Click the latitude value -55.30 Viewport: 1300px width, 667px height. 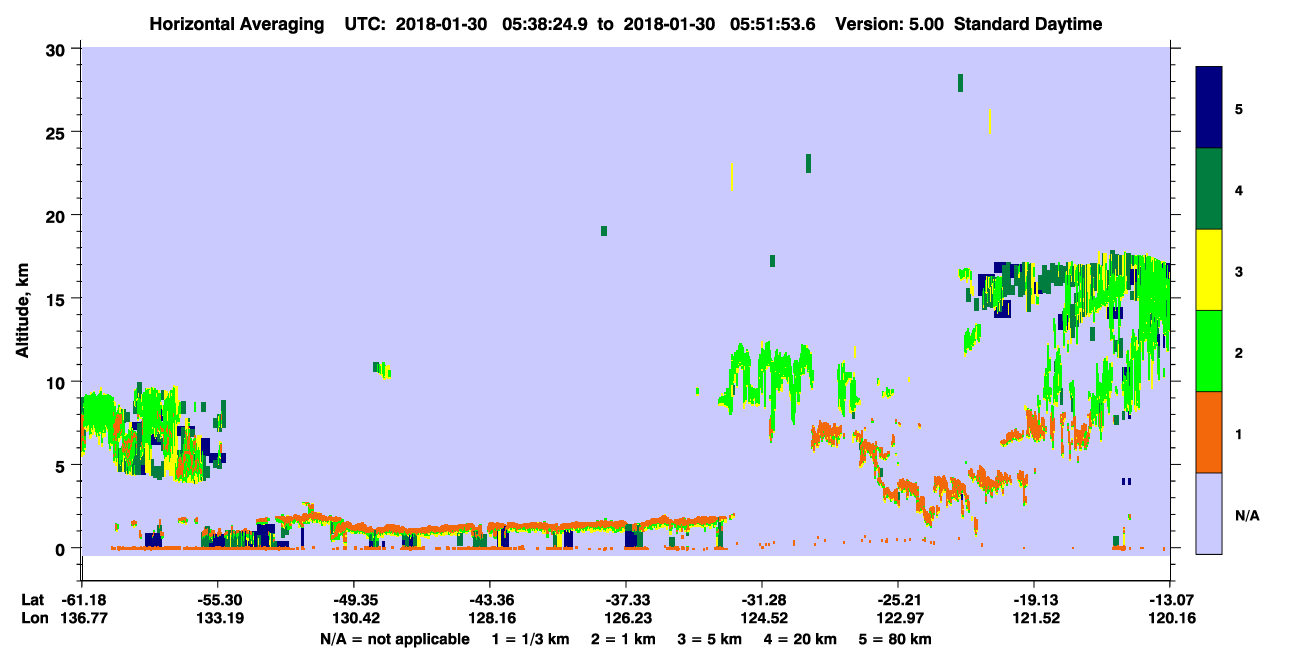pos(217,600)
